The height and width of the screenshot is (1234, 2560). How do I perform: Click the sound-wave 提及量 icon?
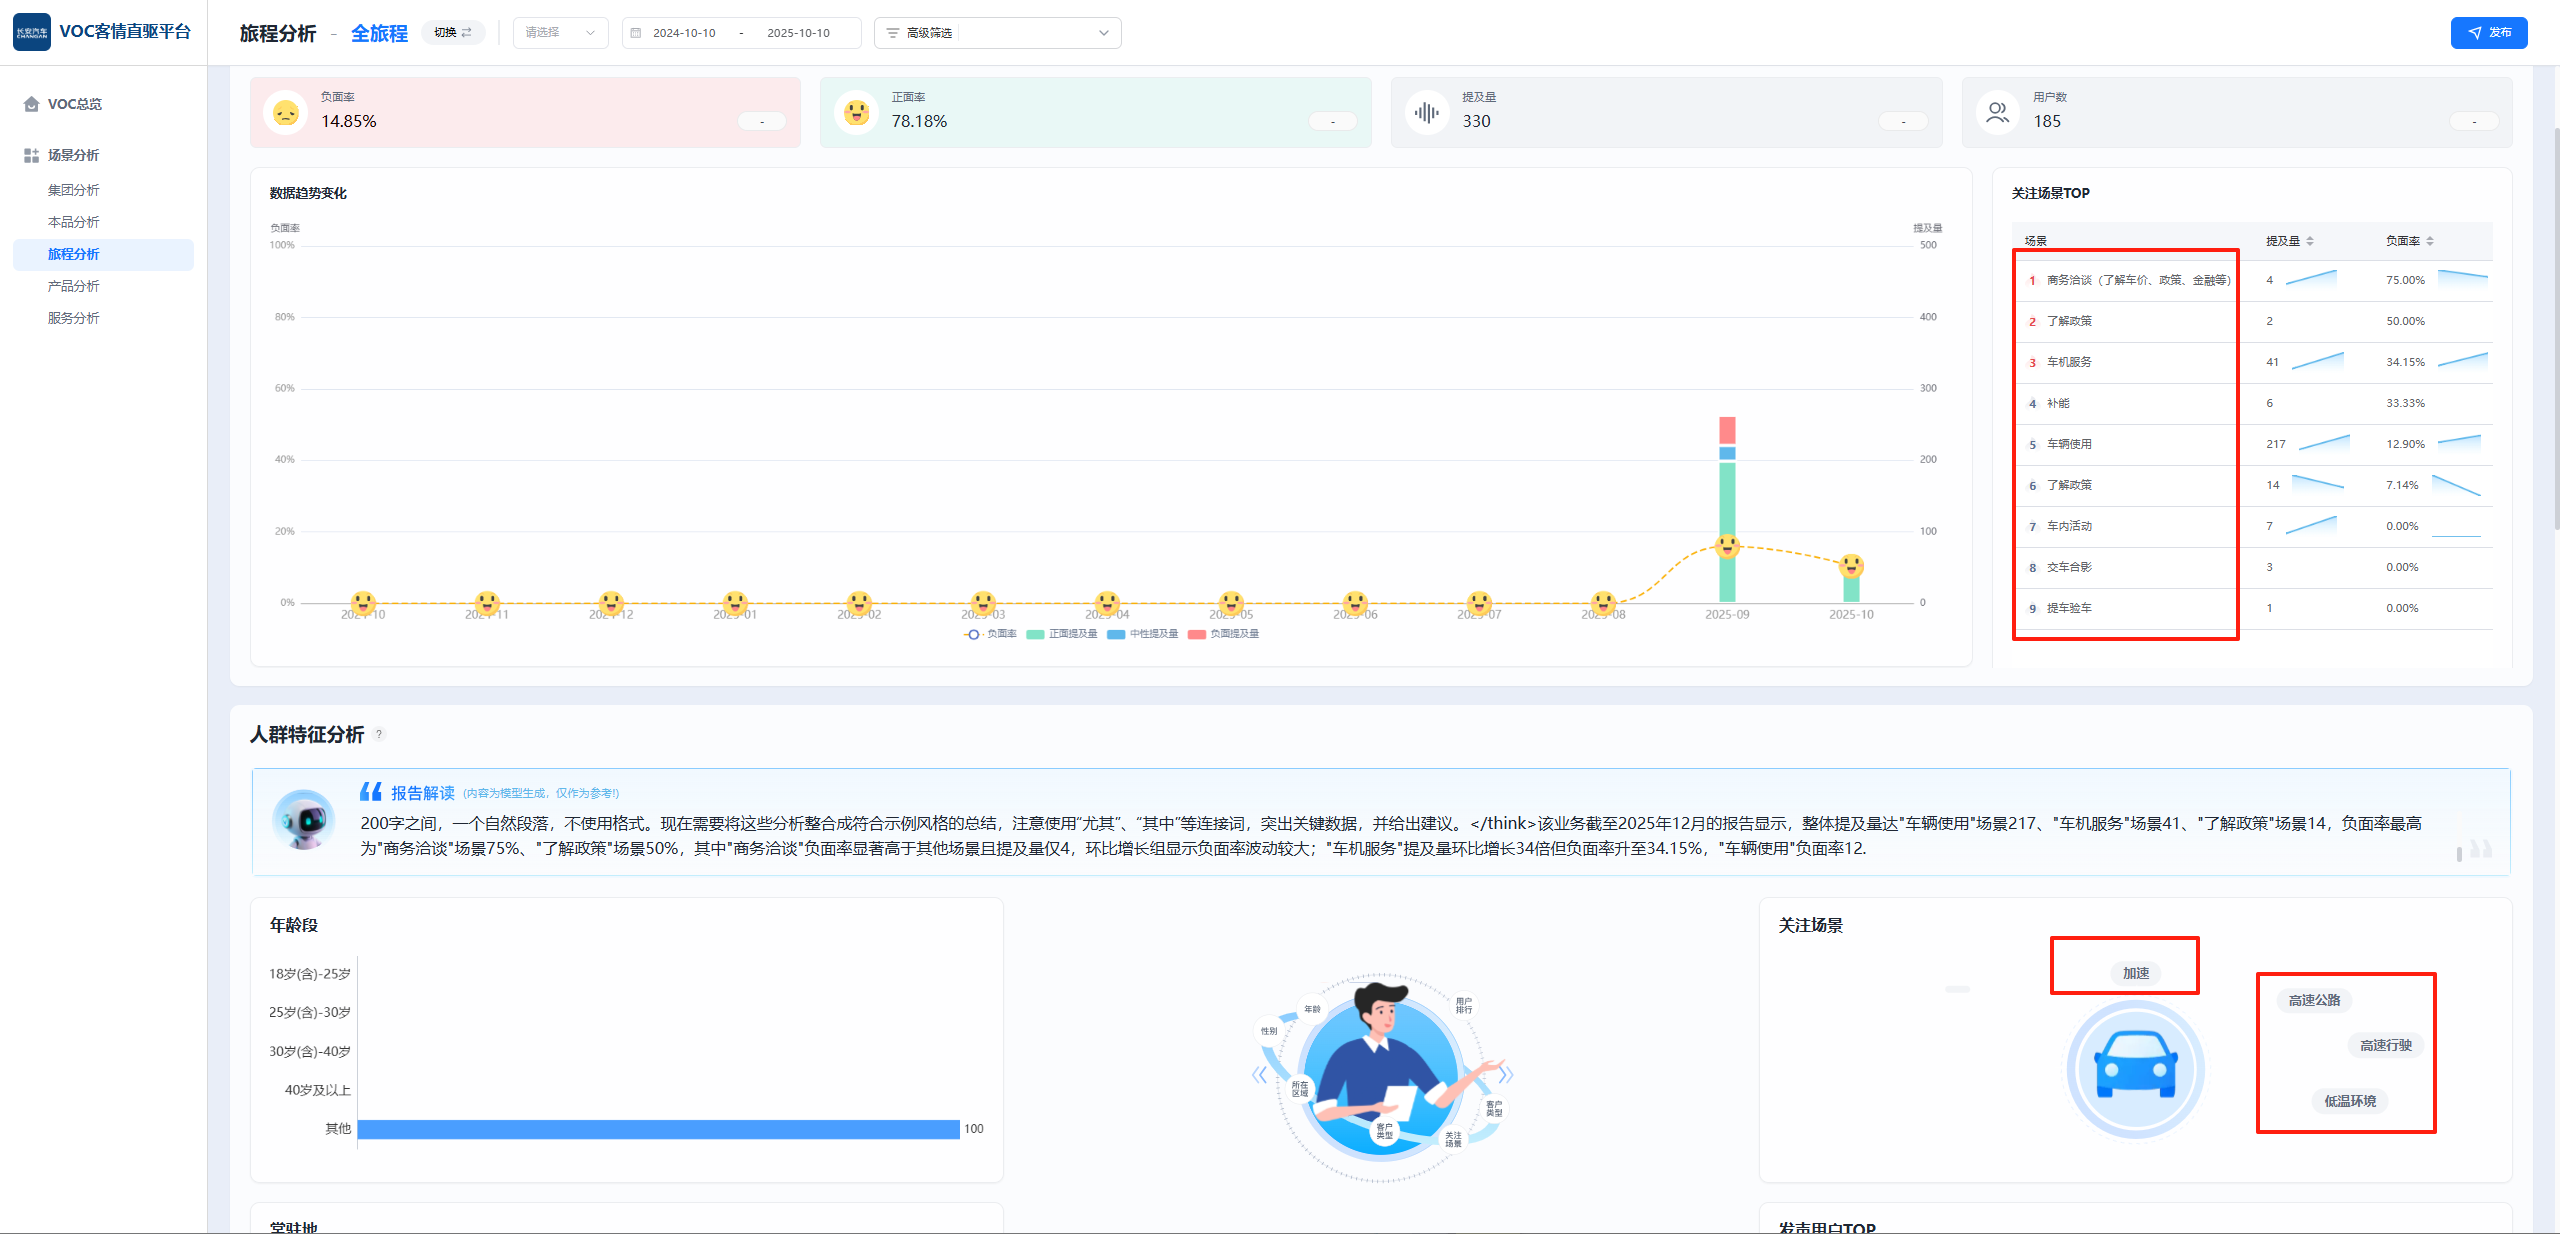point(1427,113)
